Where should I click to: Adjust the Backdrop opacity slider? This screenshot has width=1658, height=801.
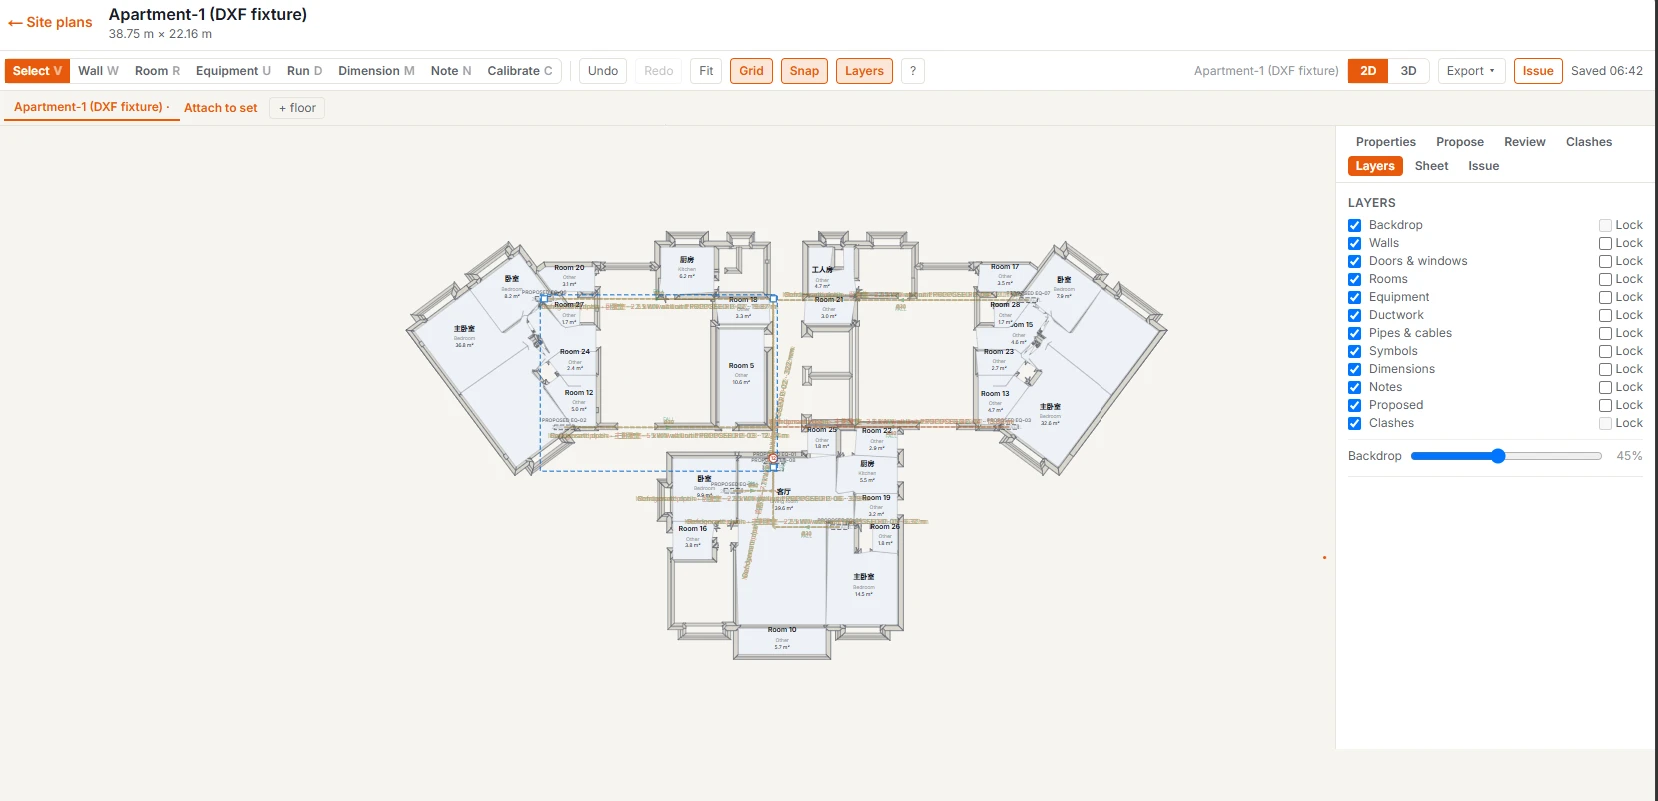click(1506, 456)
